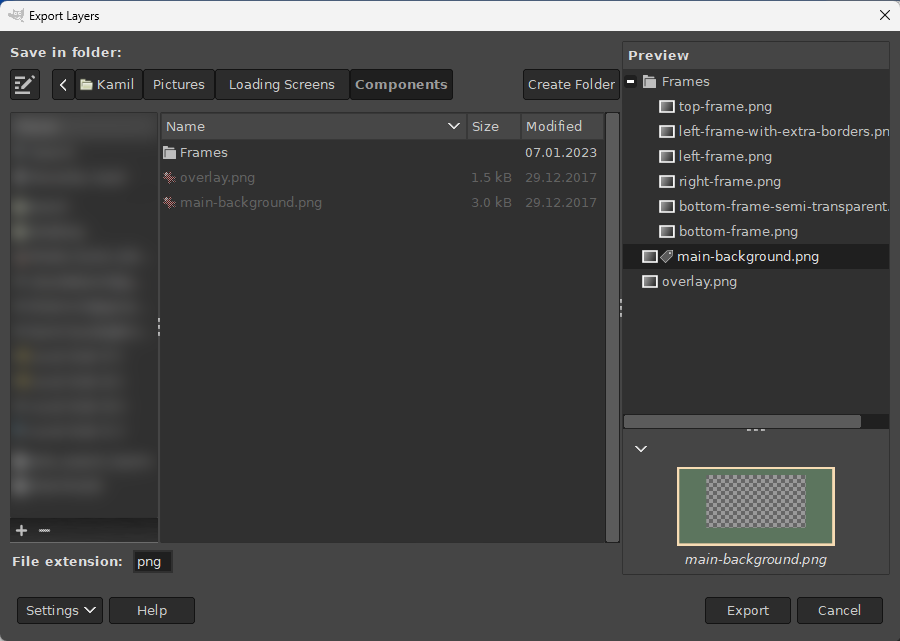The height and width of the screenshot is (641, 900).
Task: Click the layer icon beside top-frame.png
Action: 667,107
